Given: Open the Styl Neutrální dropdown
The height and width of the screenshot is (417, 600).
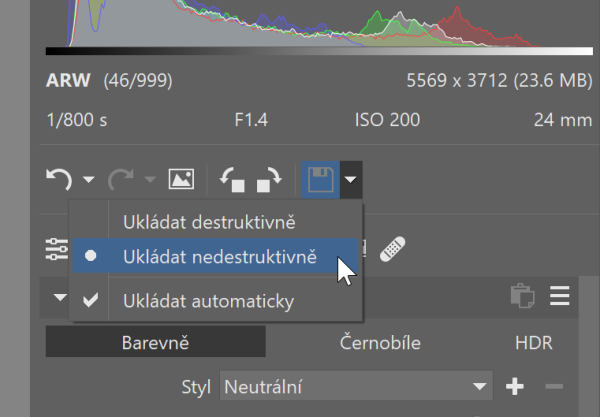Looking at the screenshot, I should (x=356, y=386).
